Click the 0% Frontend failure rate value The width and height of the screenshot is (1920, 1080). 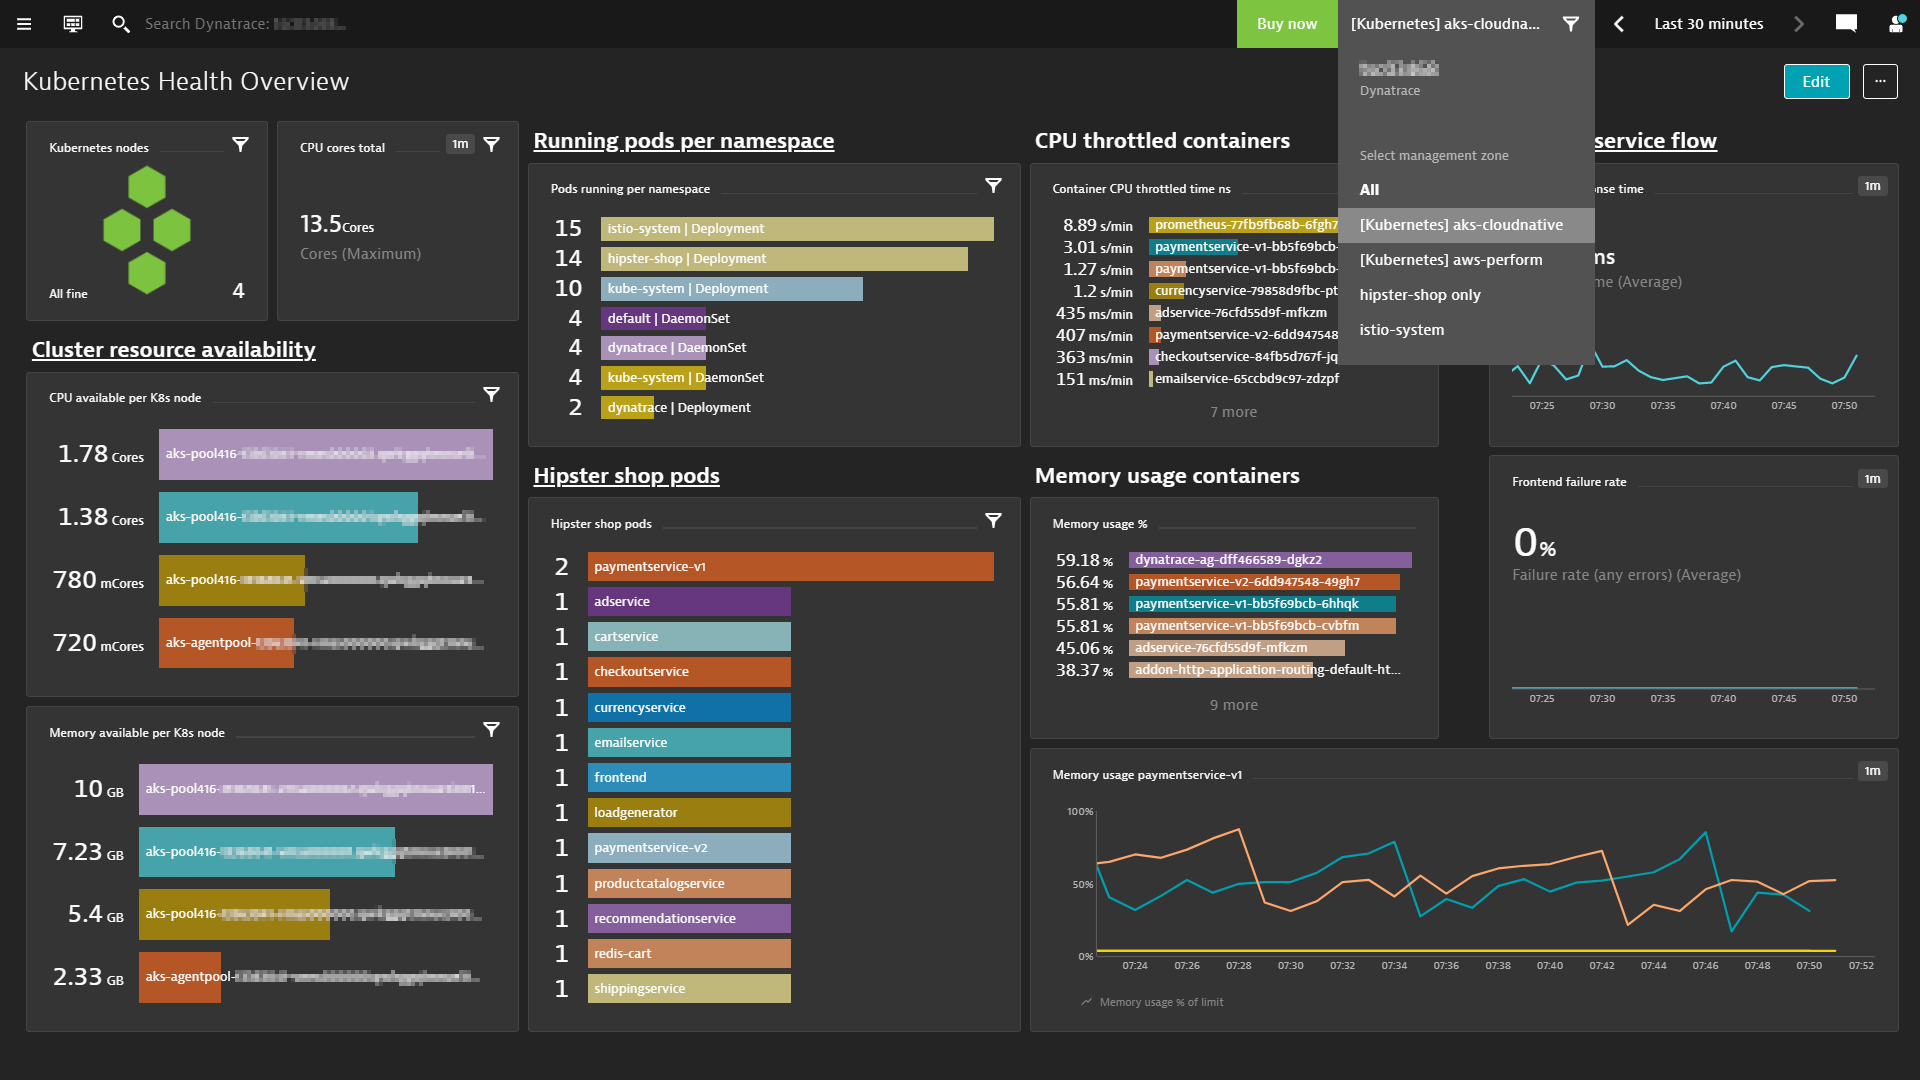click(1534, 543)
